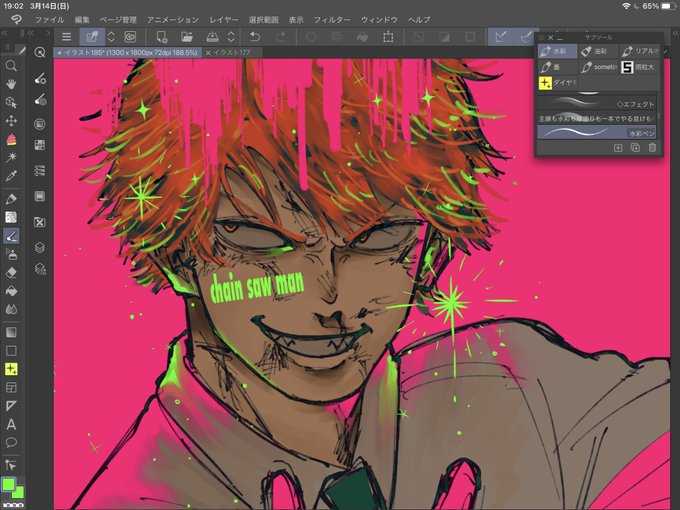Open the ヘルプ menu

click(x=419, y=20)
